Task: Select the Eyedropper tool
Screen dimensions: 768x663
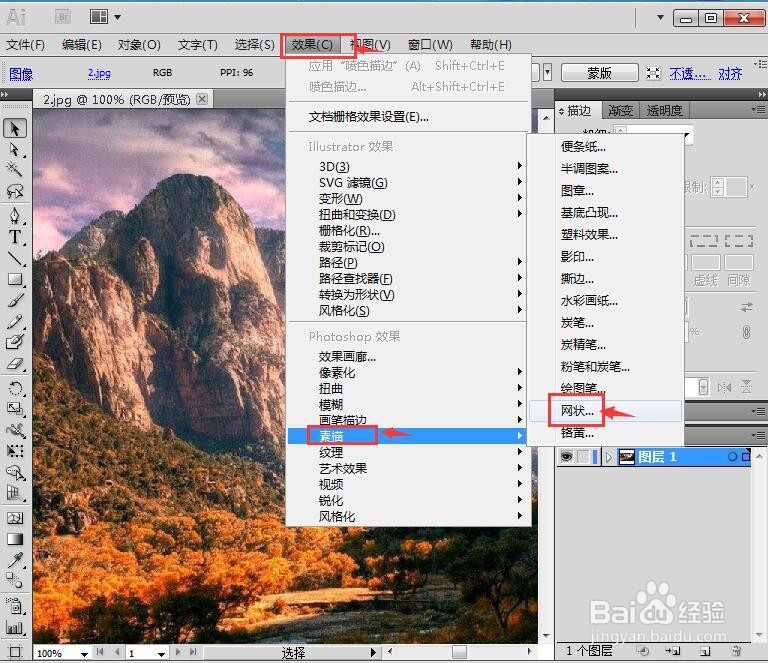Action: (x=15, y=560)
